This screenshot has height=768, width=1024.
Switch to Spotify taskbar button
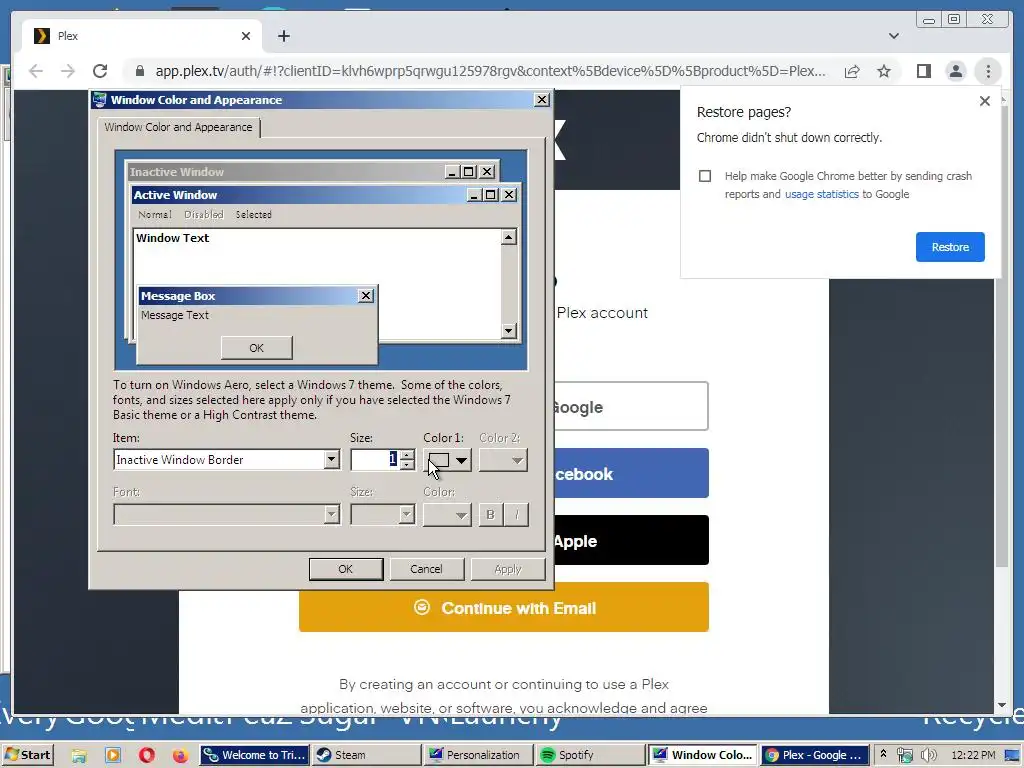pyautogui.click(x=591, y=755)
